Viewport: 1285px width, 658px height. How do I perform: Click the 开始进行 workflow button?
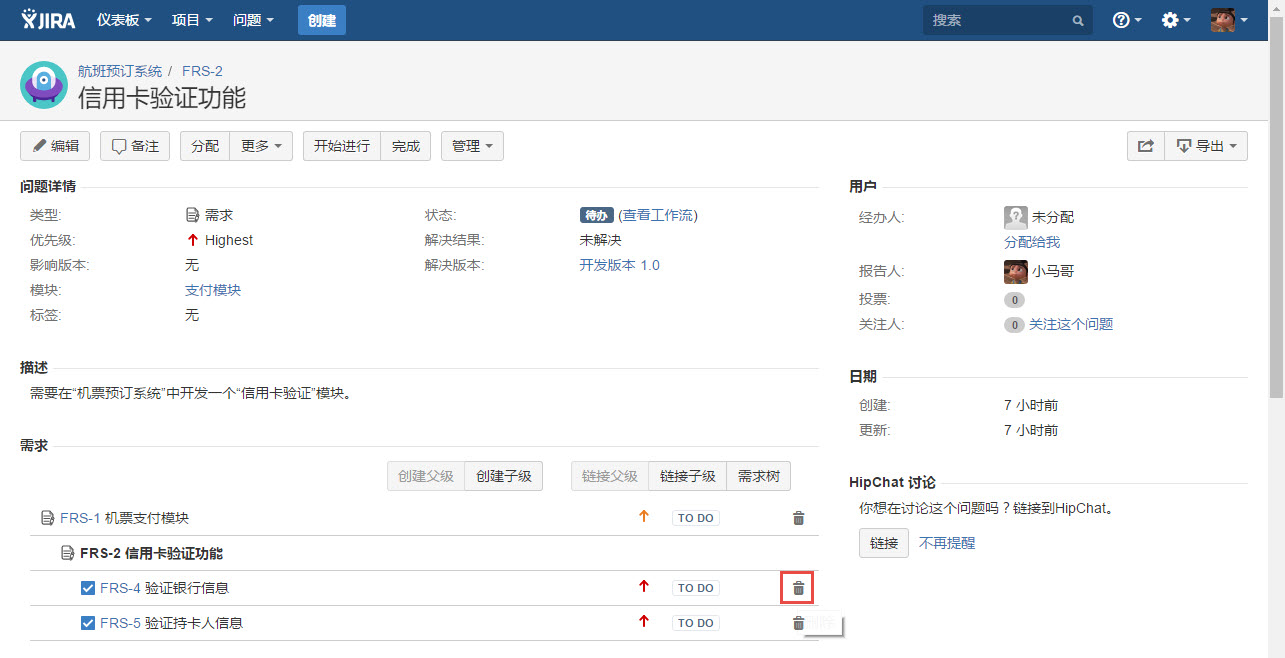(342, 146)
